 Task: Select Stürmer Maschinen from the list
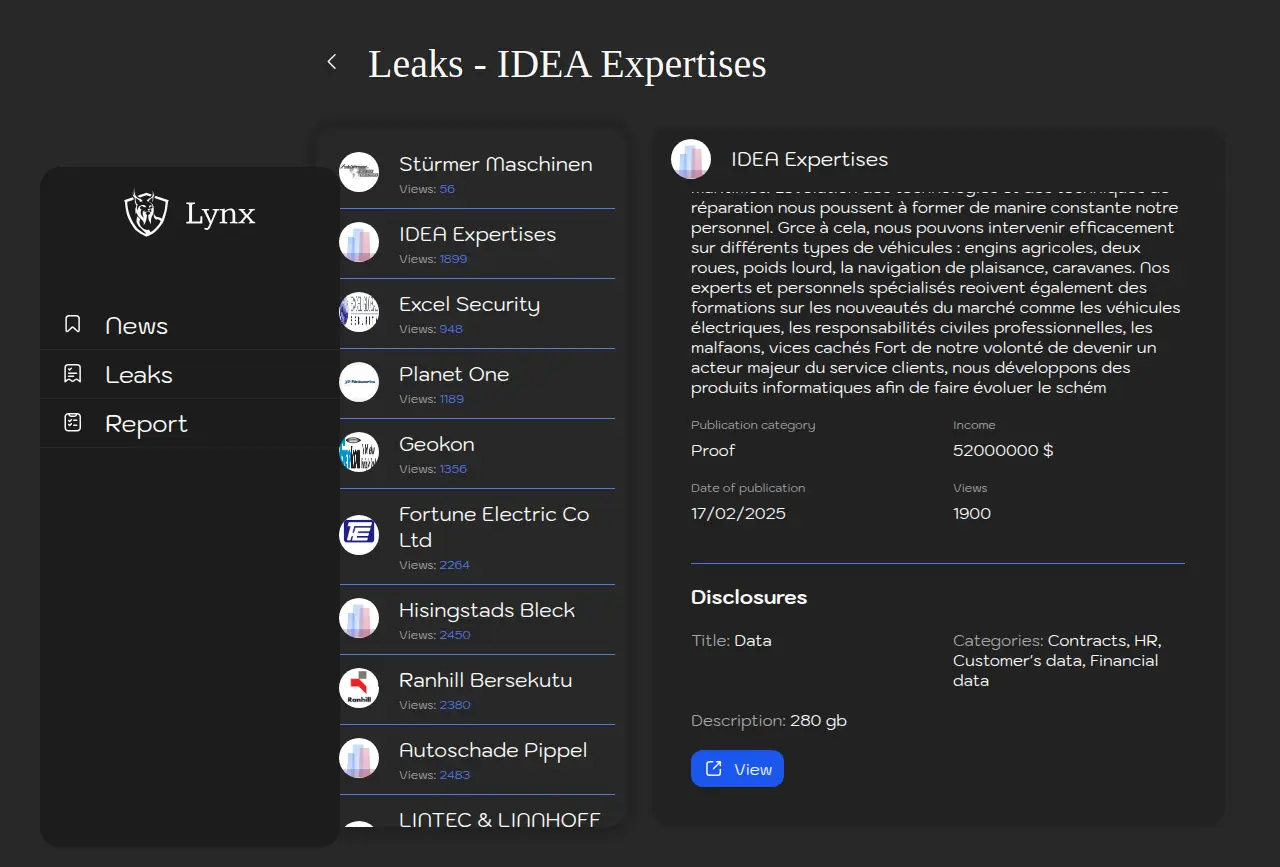[x=495, y=165]
